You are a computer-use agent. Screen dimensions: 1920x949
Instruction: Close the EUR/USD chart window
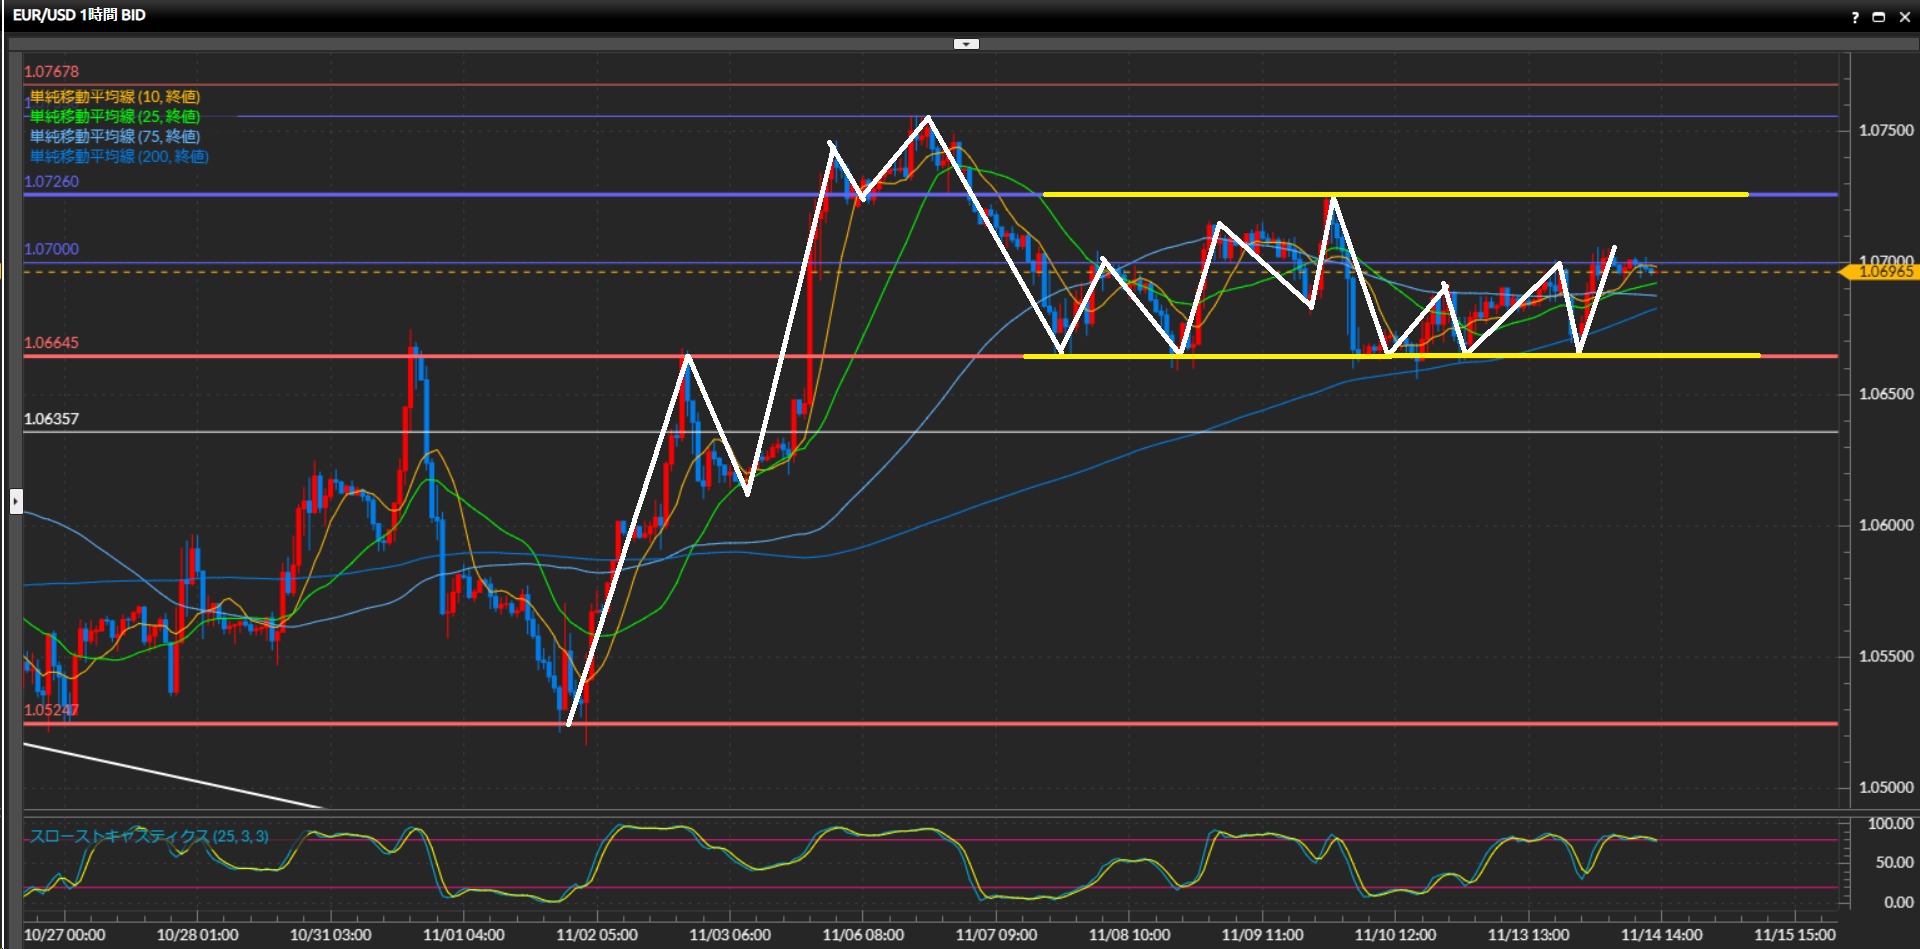(x=1905, y=17)
